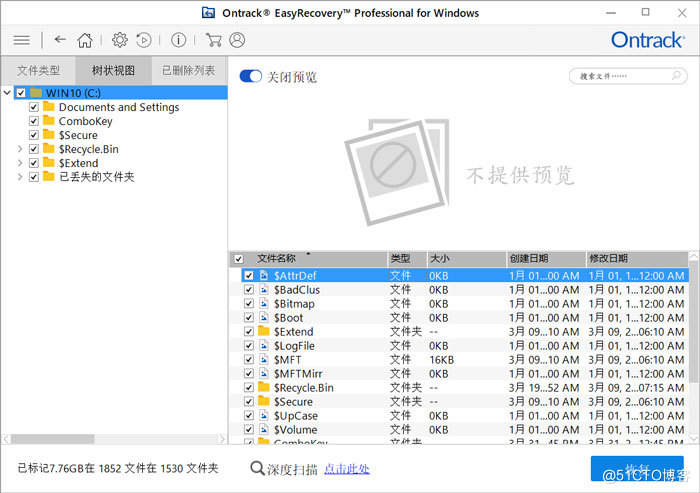Go back with the arrow icon

[60, 40]
